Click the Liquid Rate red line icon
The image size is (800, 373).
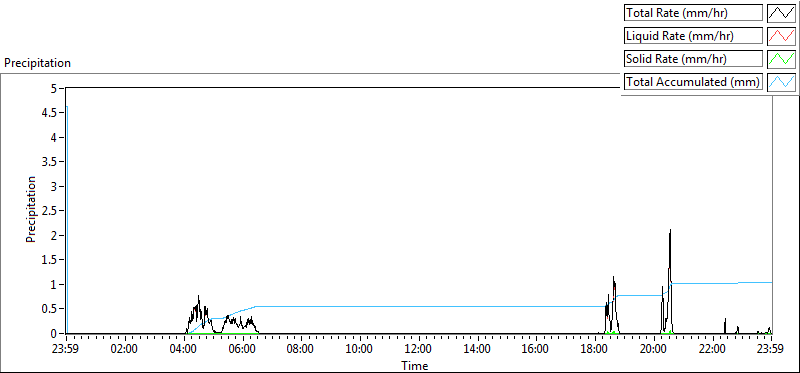pyautogui.click(x=781, y=36)
